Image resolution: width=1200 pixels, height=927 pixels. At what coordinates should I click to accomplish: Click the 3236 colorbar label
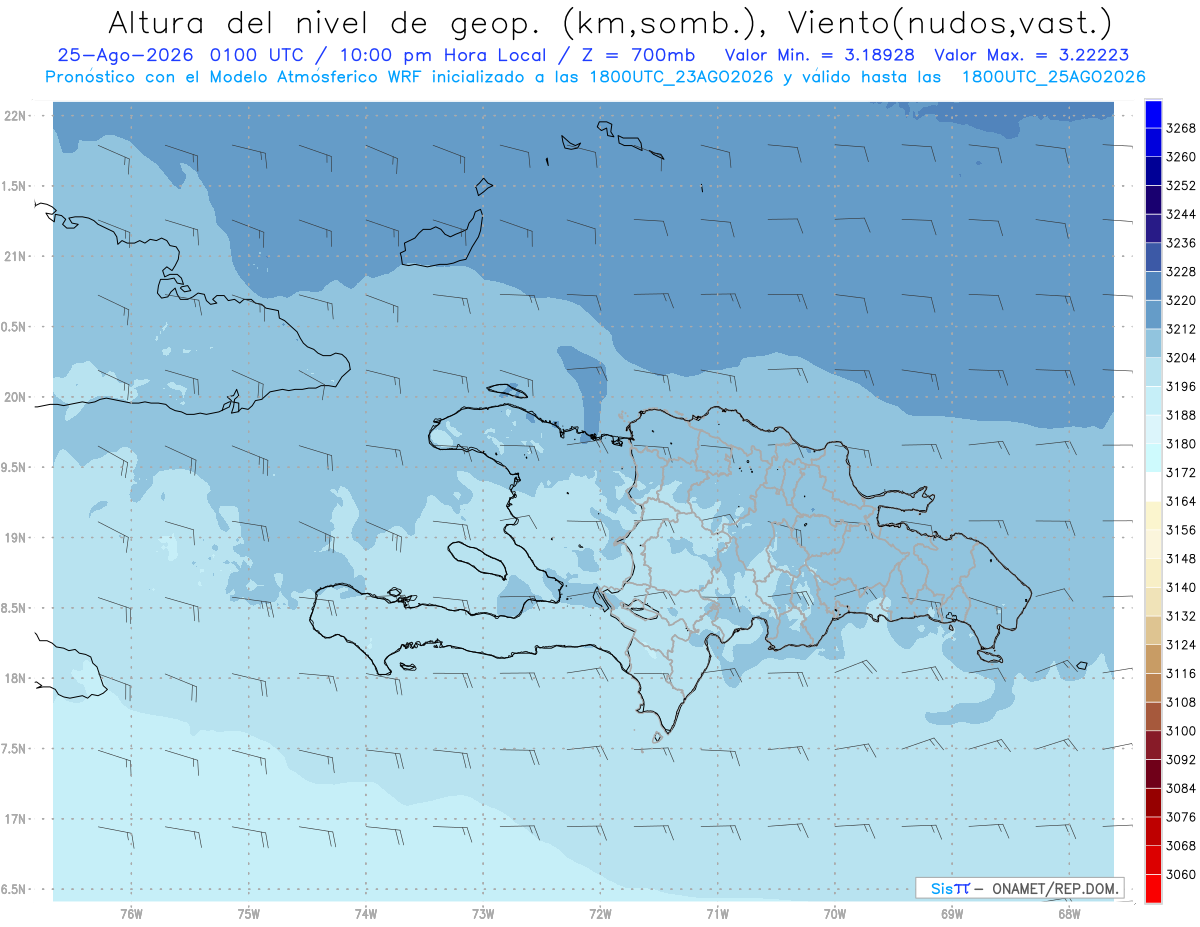point(1181,243)
